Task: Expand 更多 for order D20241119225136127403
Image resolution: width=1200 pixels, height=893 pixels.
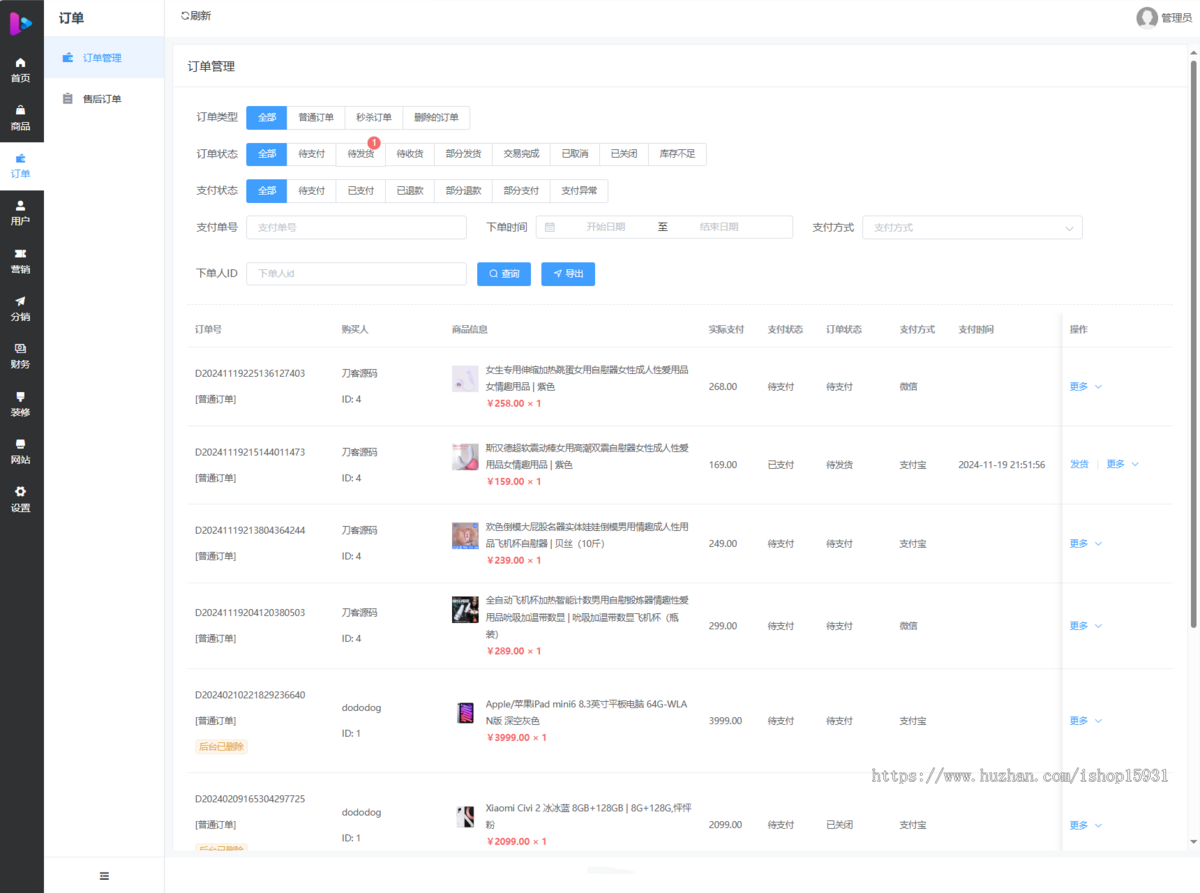Action: click(1085, 386)
